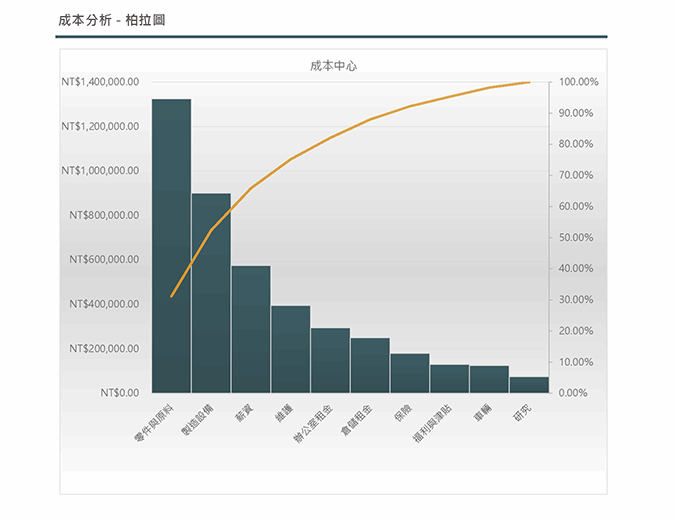Click the 車輛 bar
This screenshot has height=520, width=675.
[489, 379]
